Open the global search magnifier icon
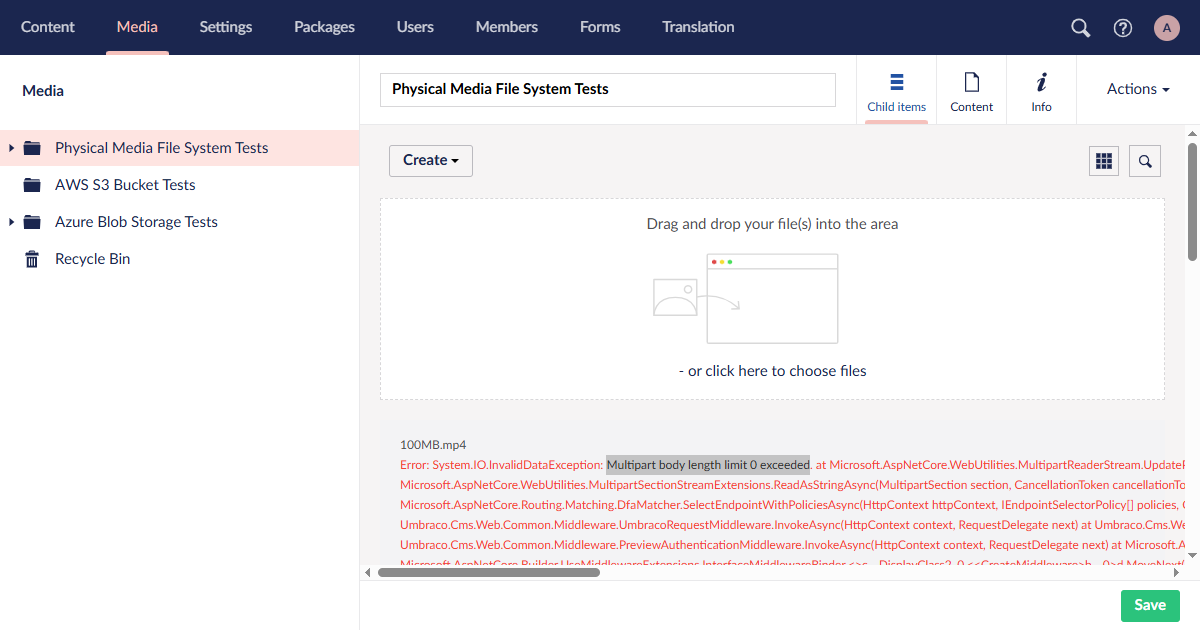The width and height of the screenshot is (1200, 630). tap(1079, 27)
